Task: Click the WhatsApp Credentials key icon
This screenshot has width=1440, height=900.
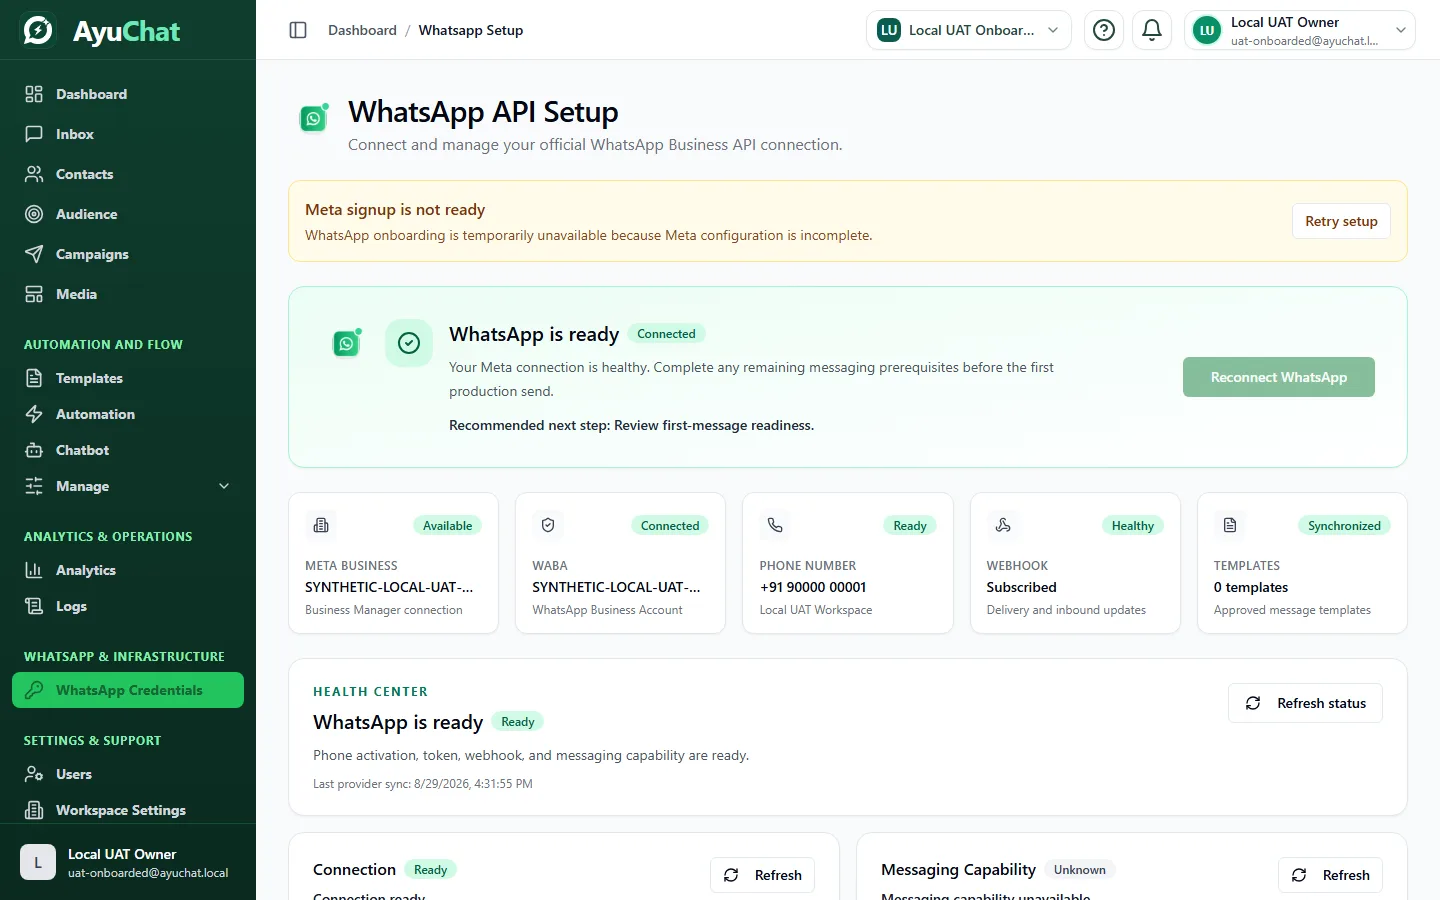Action: [x=34, y=690]
